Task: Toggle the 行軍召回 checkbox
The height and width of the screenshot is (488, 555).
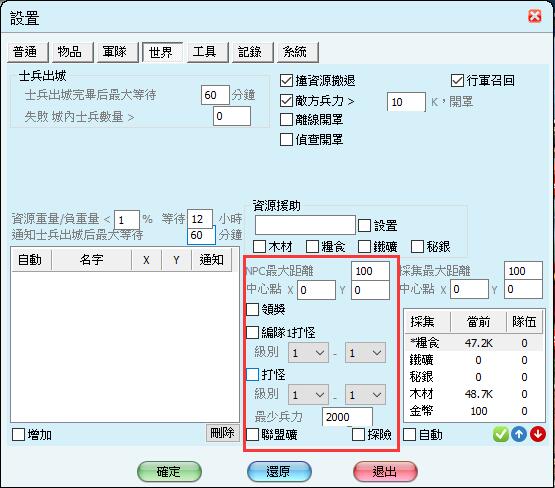Action: point(457,80)
